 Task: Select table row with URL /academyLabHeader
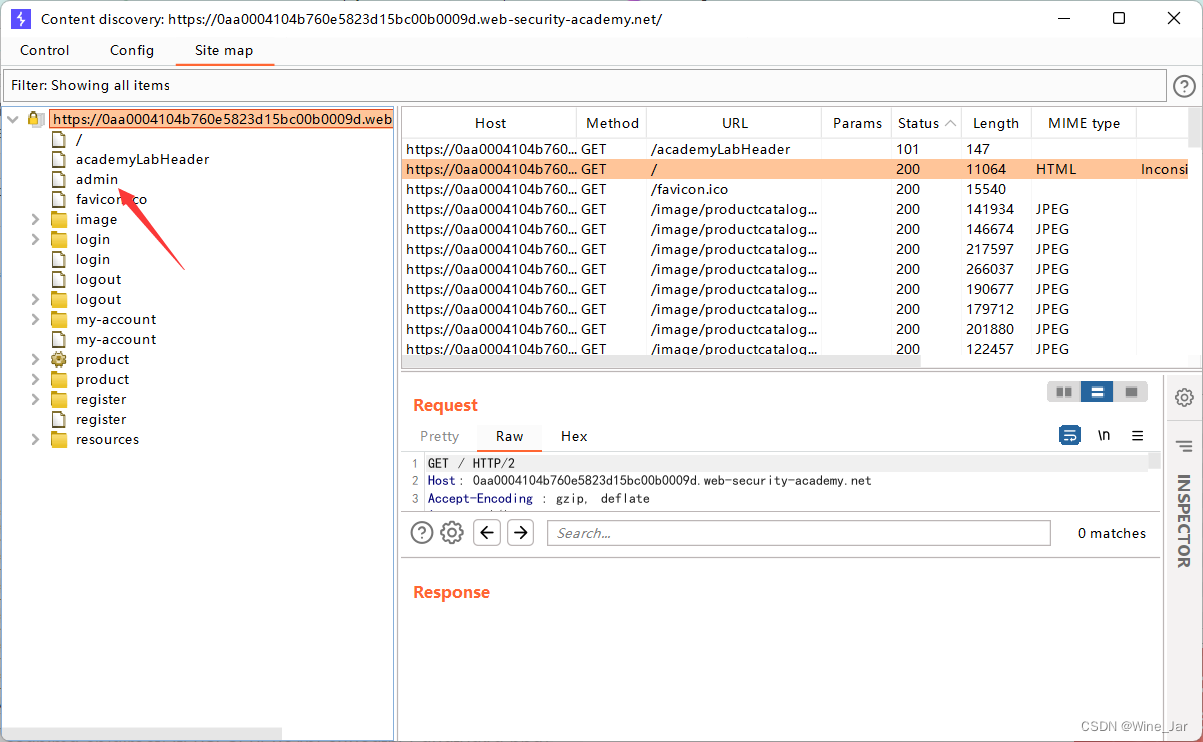coord(794,149)
